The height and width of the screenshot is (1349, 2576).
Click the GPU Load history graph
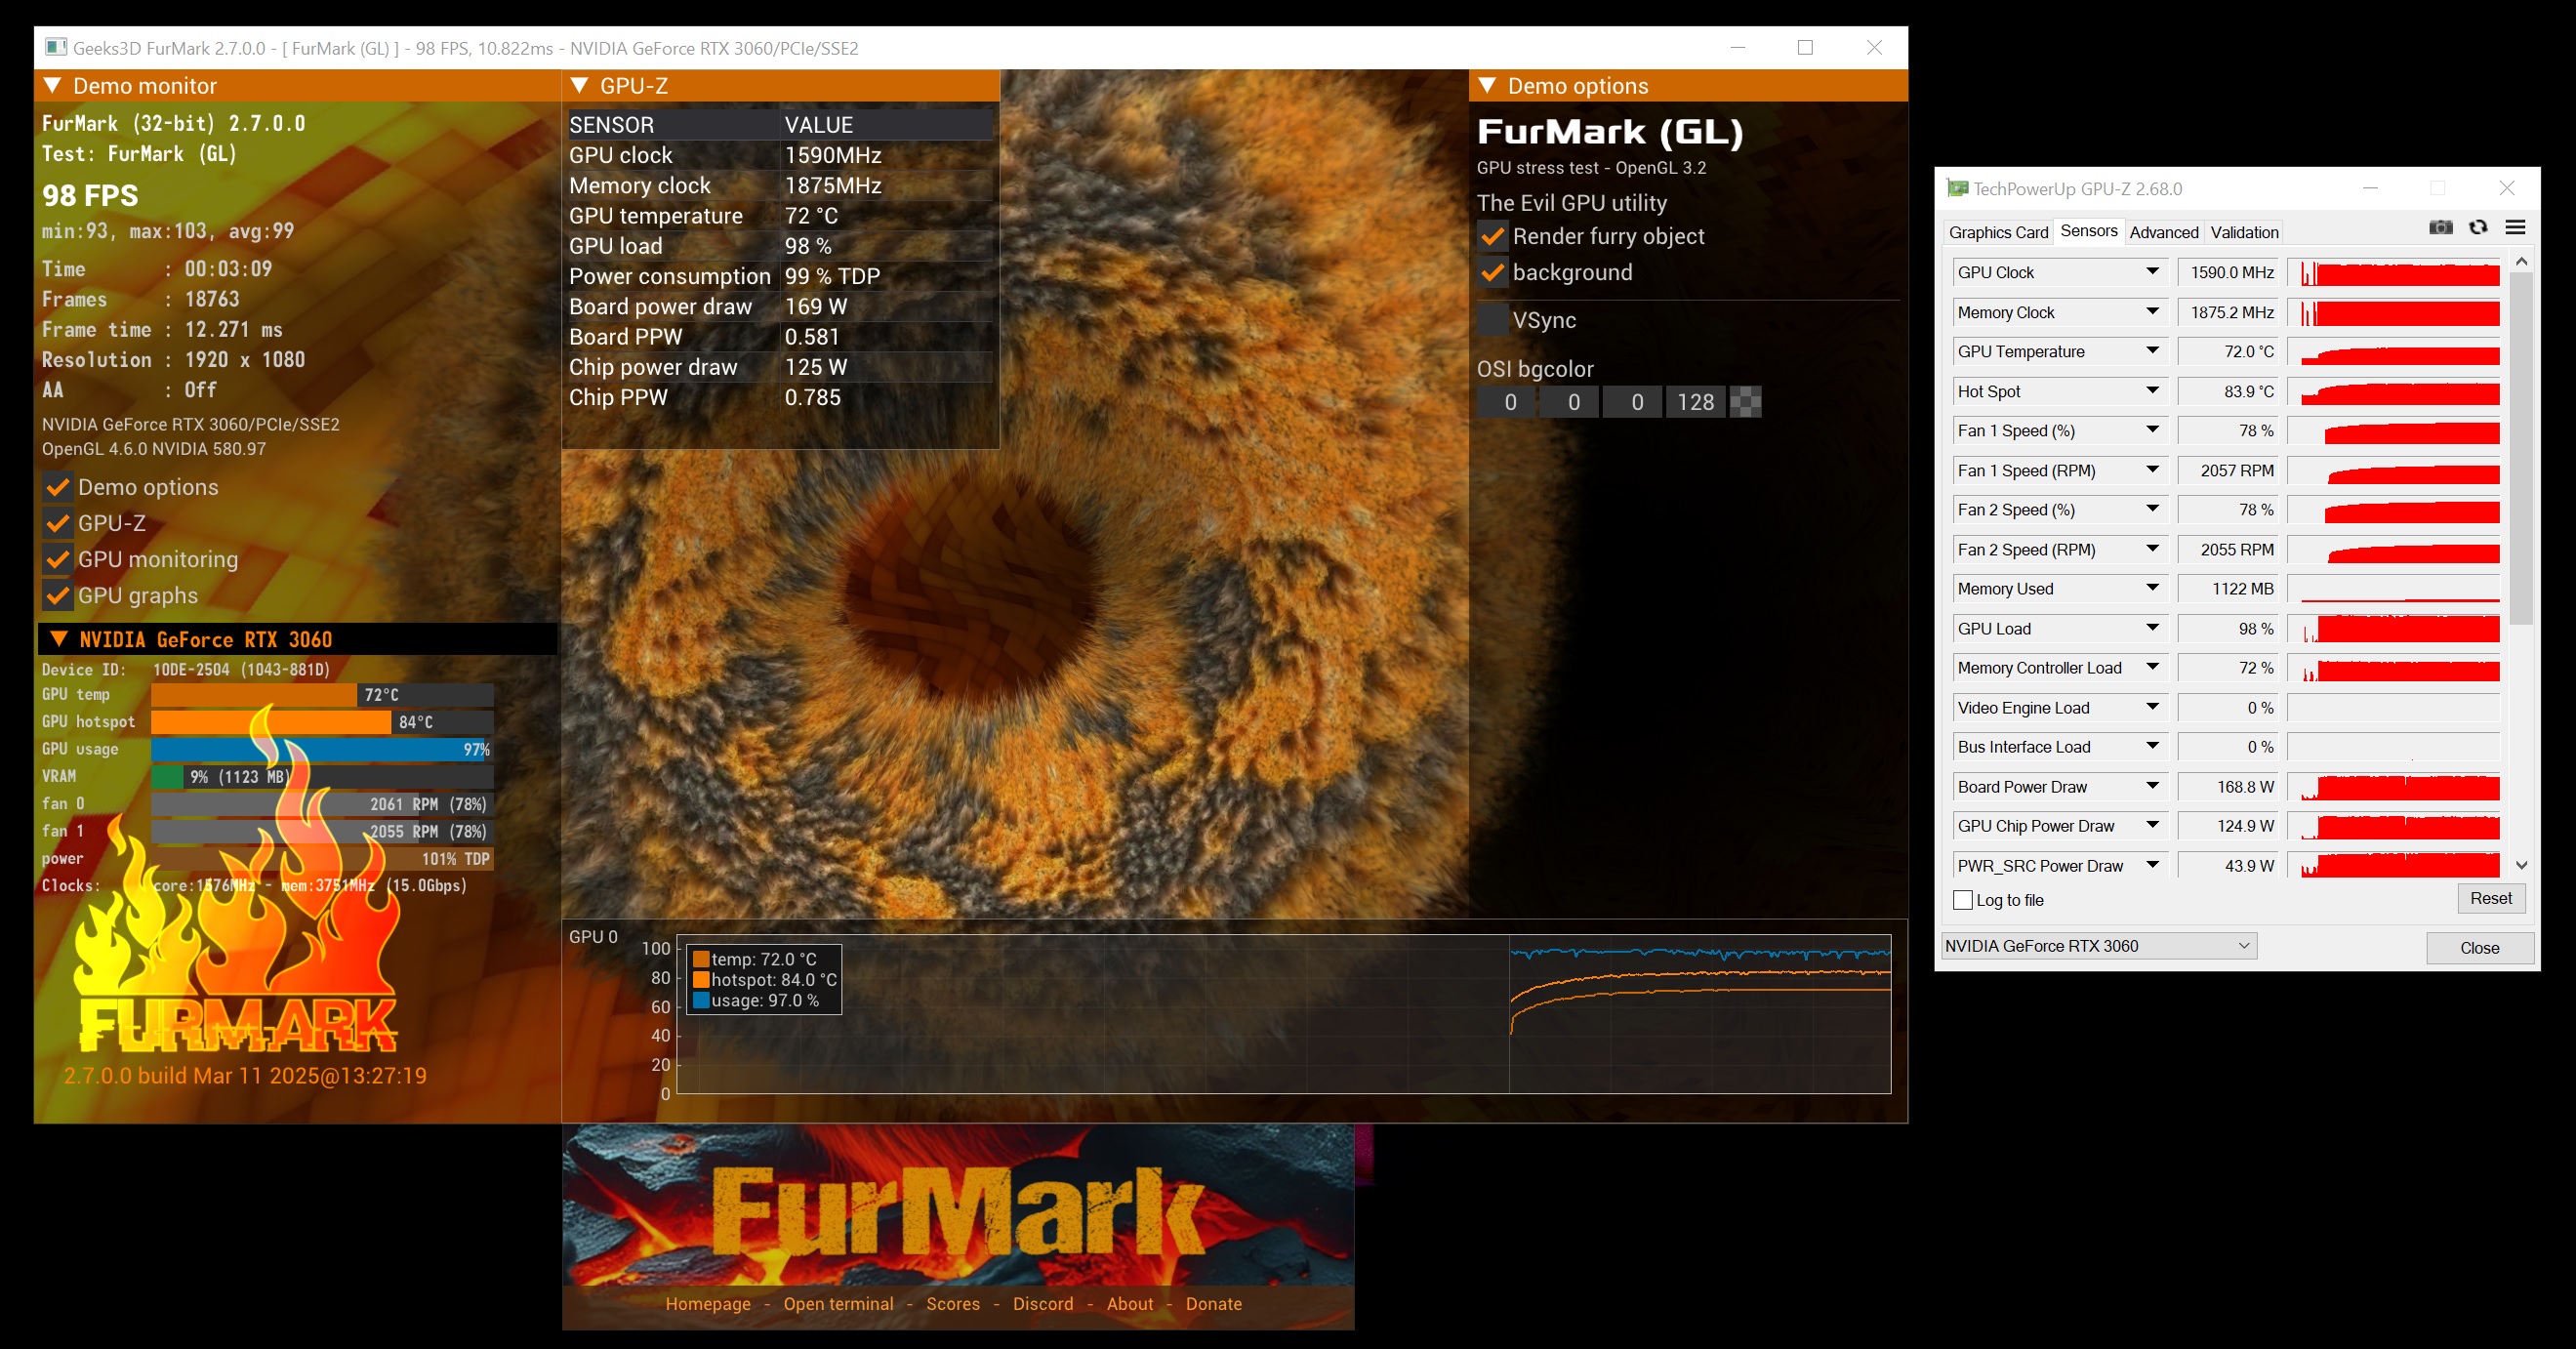click(2393, 628)
